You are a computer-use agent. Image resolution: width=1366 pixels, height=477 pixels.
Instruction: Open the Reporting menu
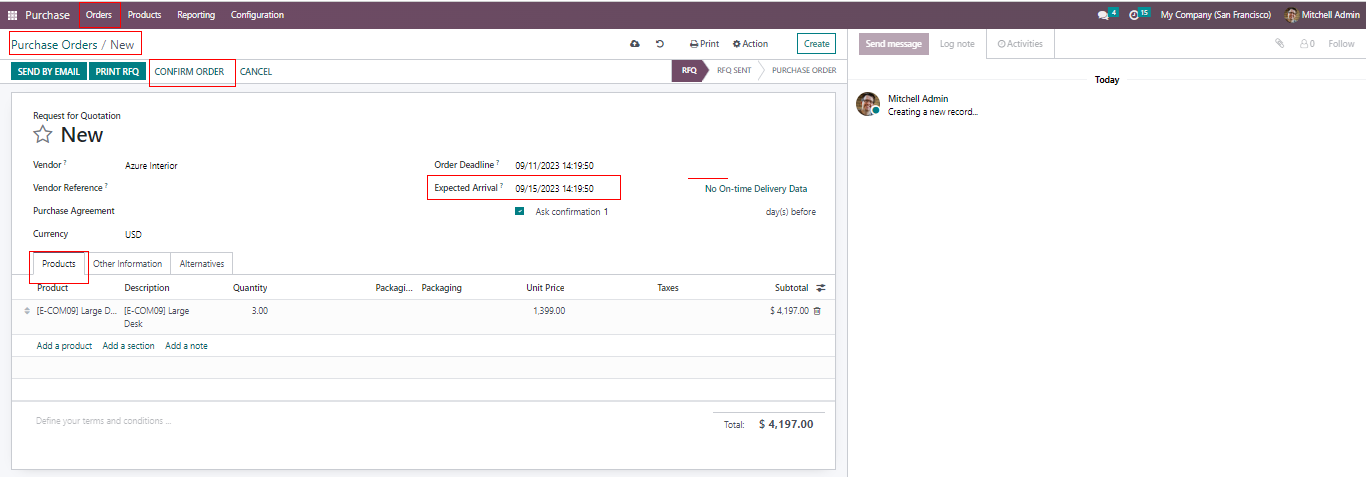point(196,15)
